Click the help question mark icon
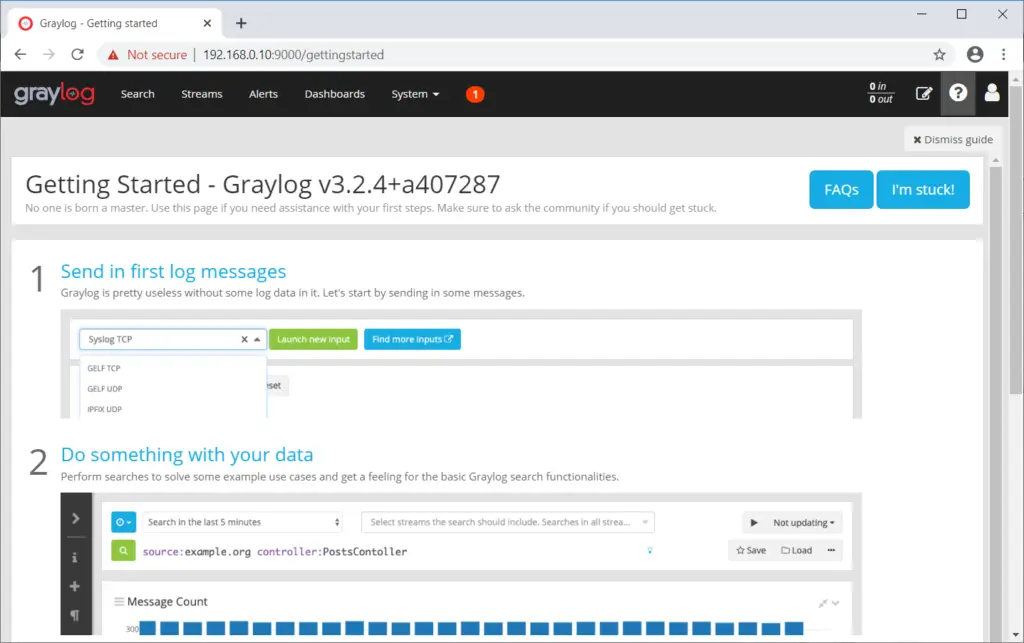The width and height of the screenshot is (1024, 643). pos(958,93)
